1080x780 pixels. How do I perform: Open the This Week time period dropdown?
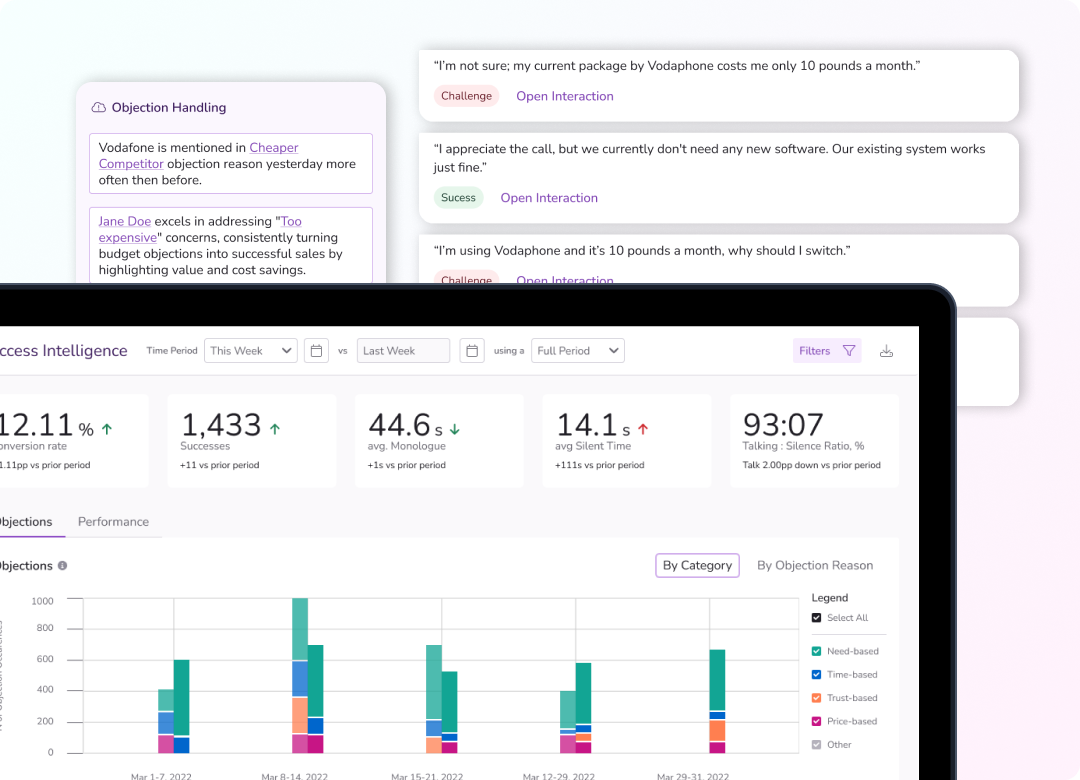click(x=250, y=350)
